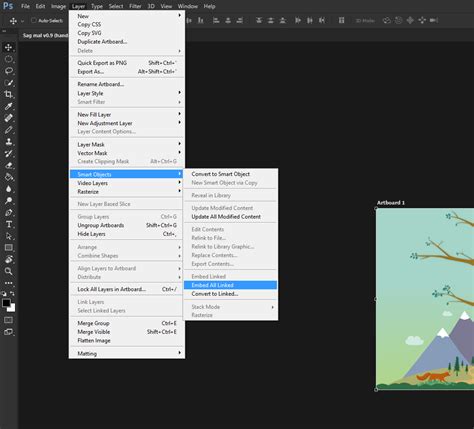Expand the Layer Mask submenu
This screenshot has height=429, width=474.
[x=127, y=144]
